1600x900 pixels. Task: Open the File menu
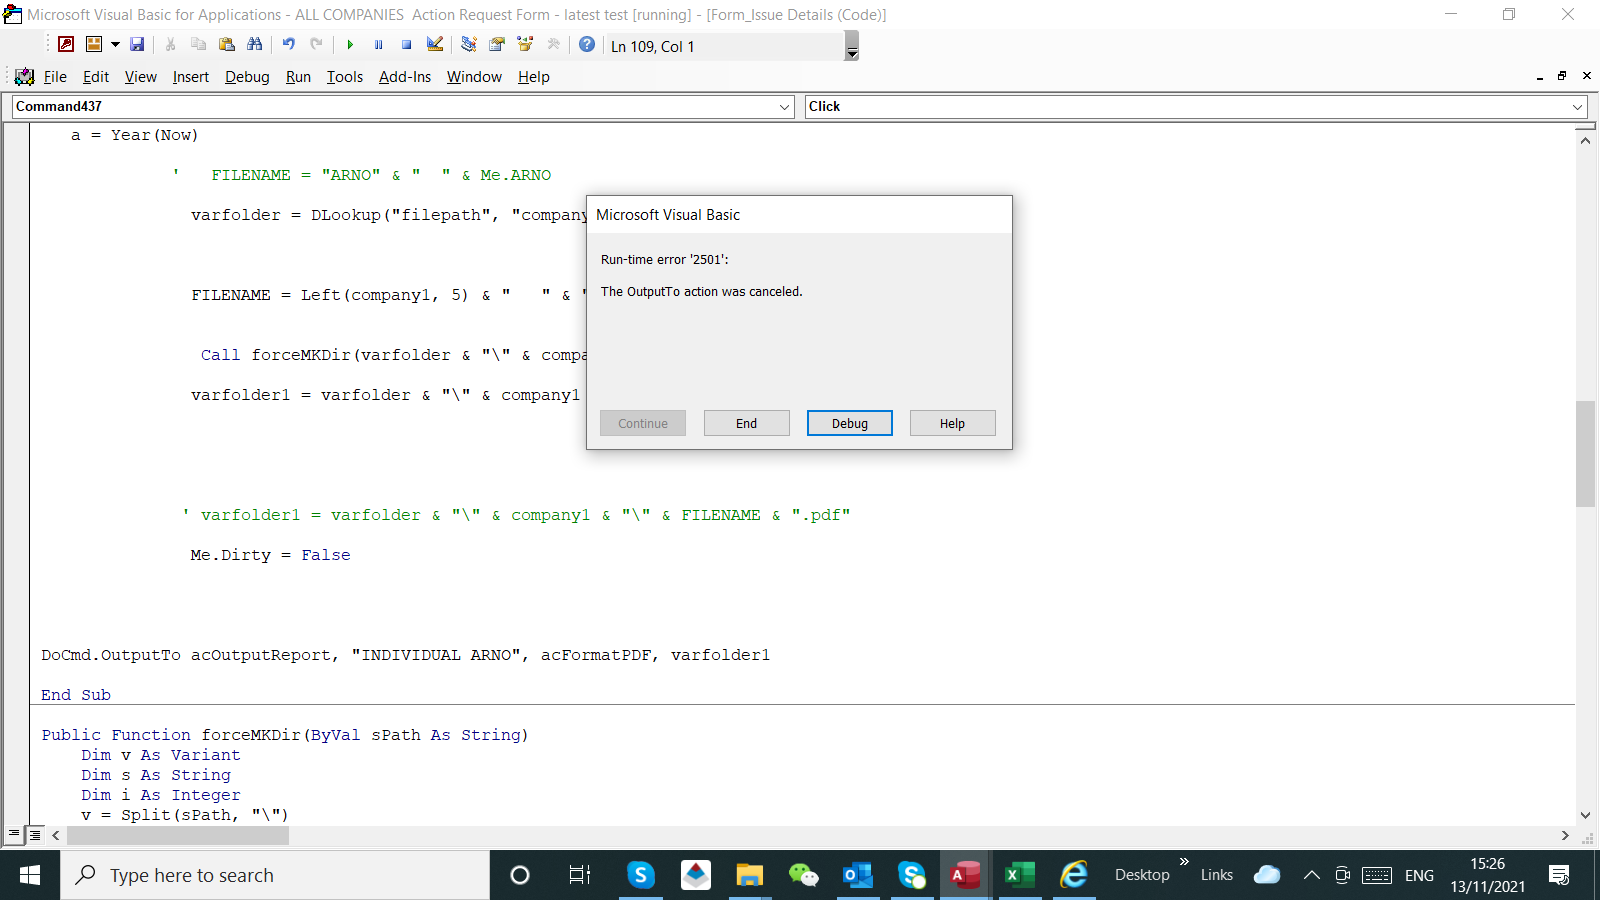coord(55,77)
